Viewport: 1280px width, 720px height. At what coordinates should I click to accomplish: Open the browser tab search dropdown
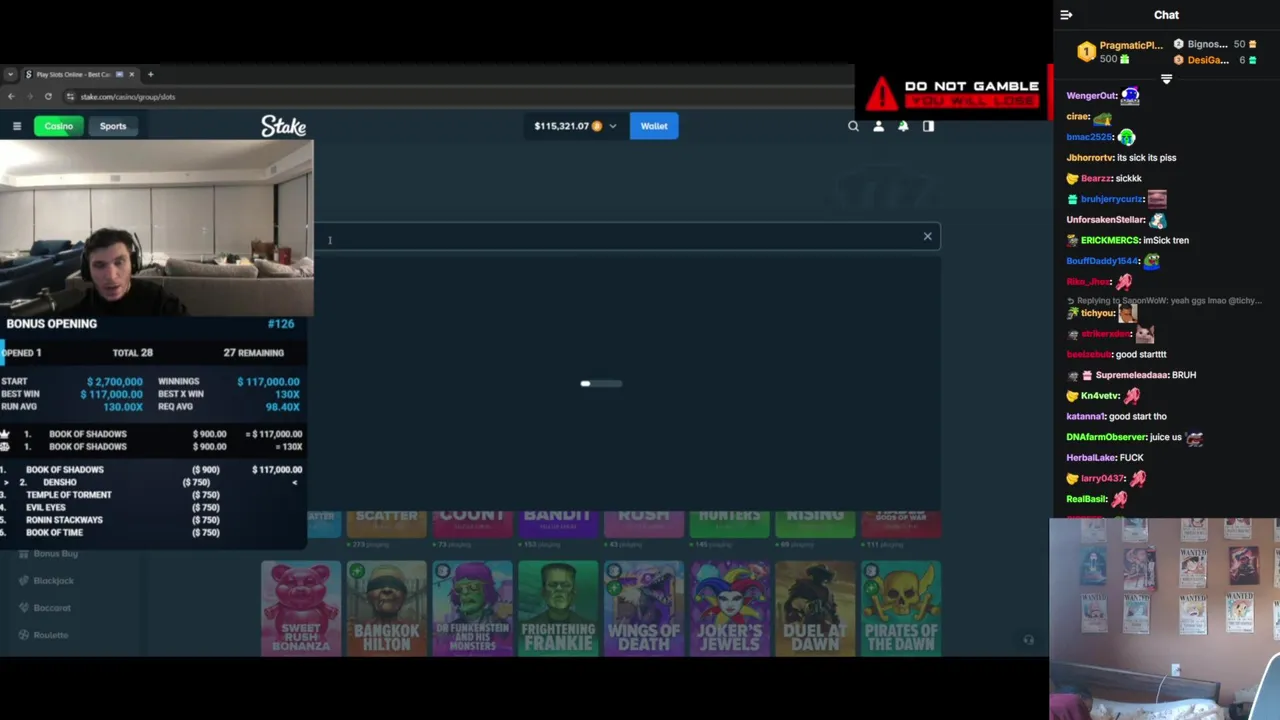click(x=10, y=74)
